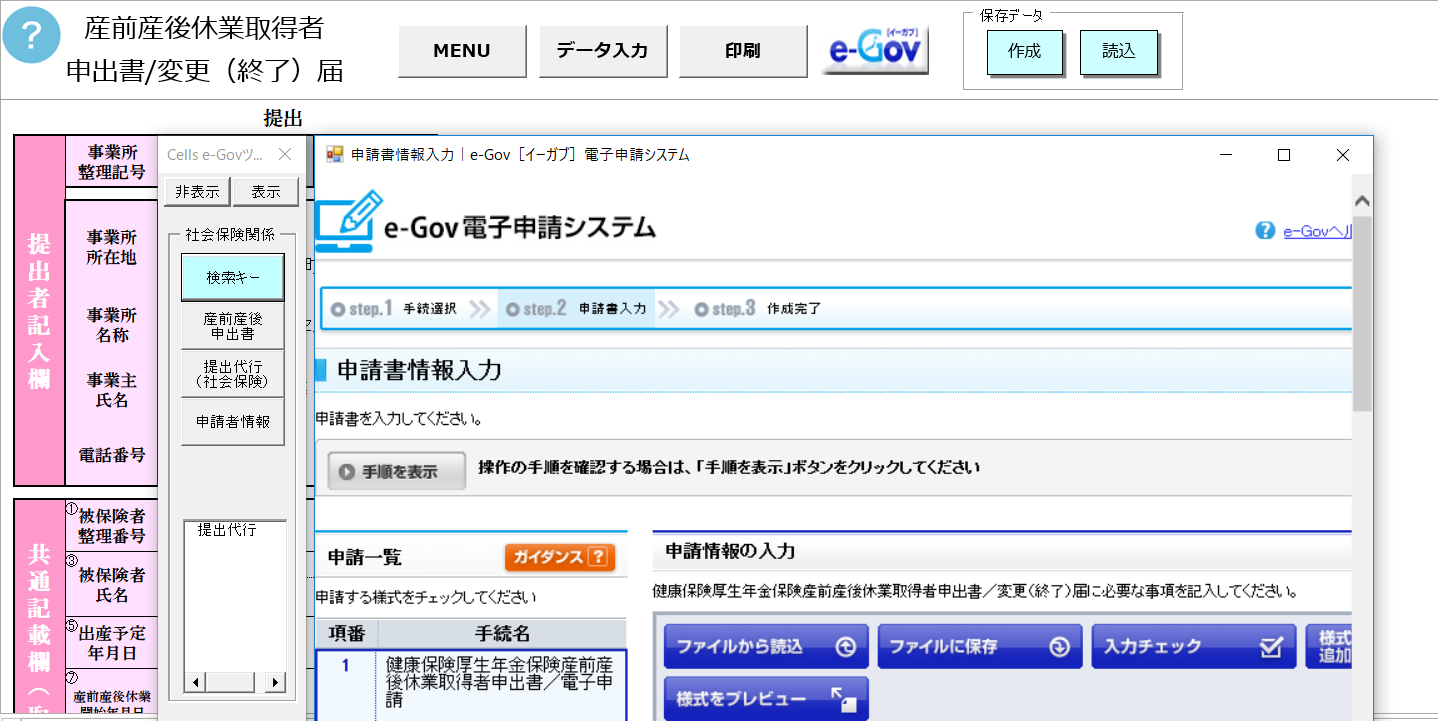Open the e-Govへ link

pos(1317,231)
